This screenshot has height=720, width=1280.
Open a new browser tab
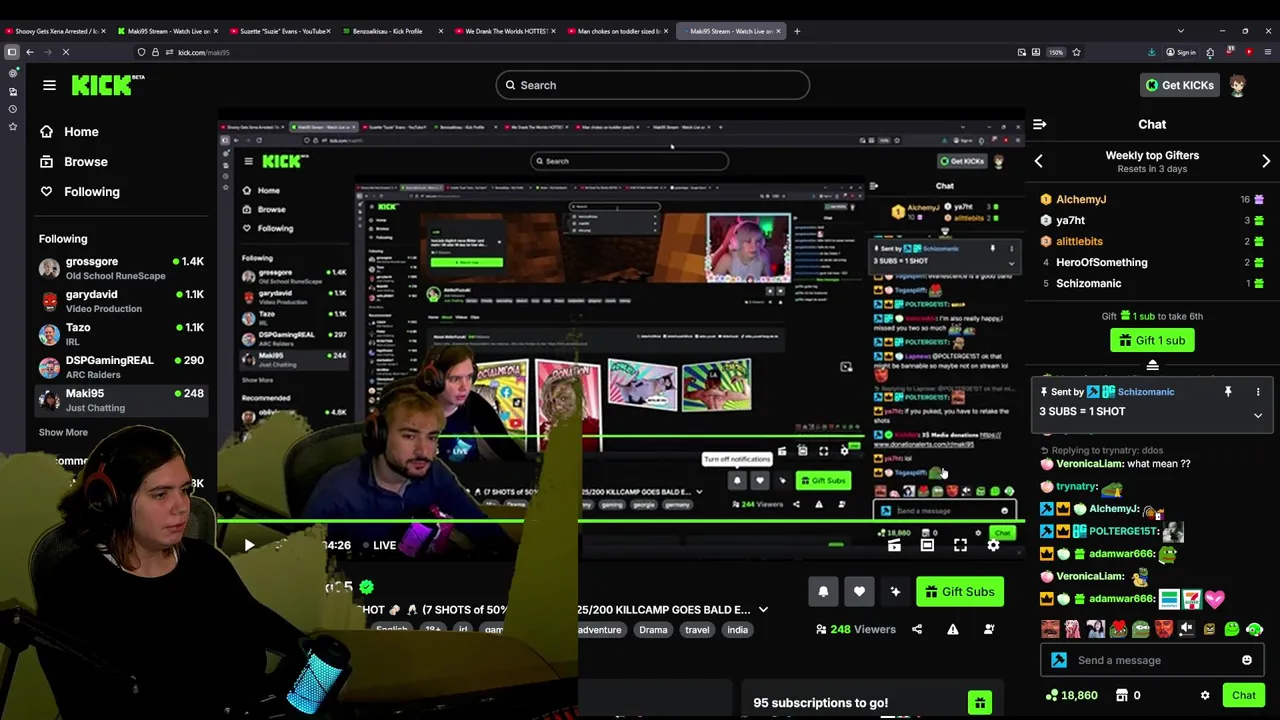coord(797,31)
